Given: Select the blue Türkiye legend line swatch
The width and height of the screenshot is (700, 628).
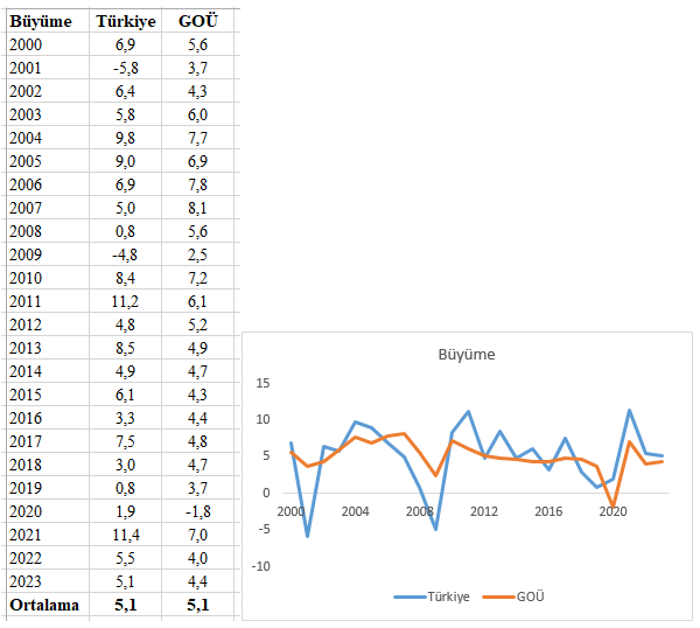Looking at the screenshot, I should [411, 596].
